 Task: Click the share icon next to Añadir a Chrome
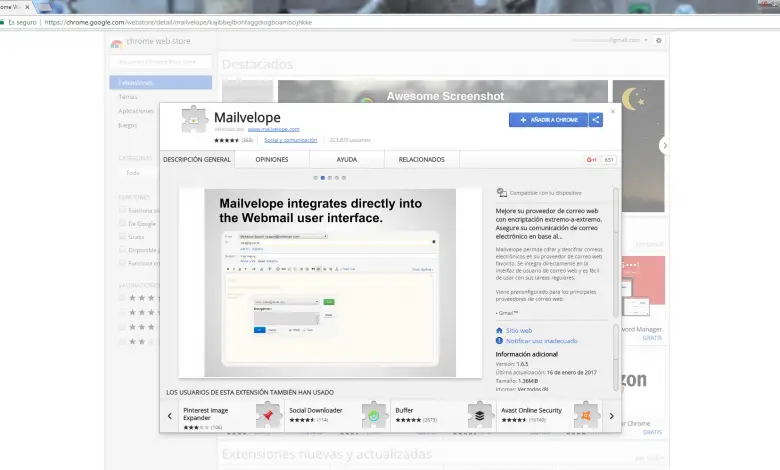click(x=595, y=120)
